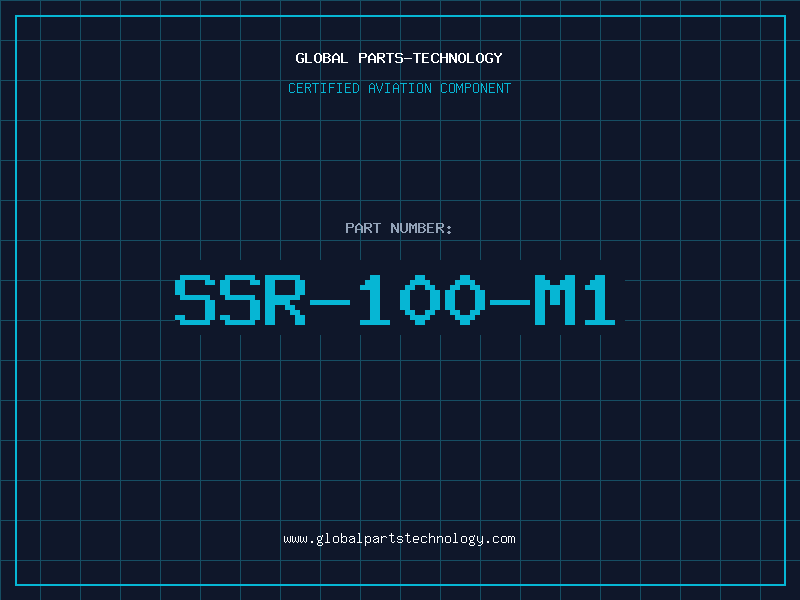Image resolution: width=800 pixels, height=600 pixels.
Task: Click the word CERTIFIED in the subtitle
Action: coord(324,88)
